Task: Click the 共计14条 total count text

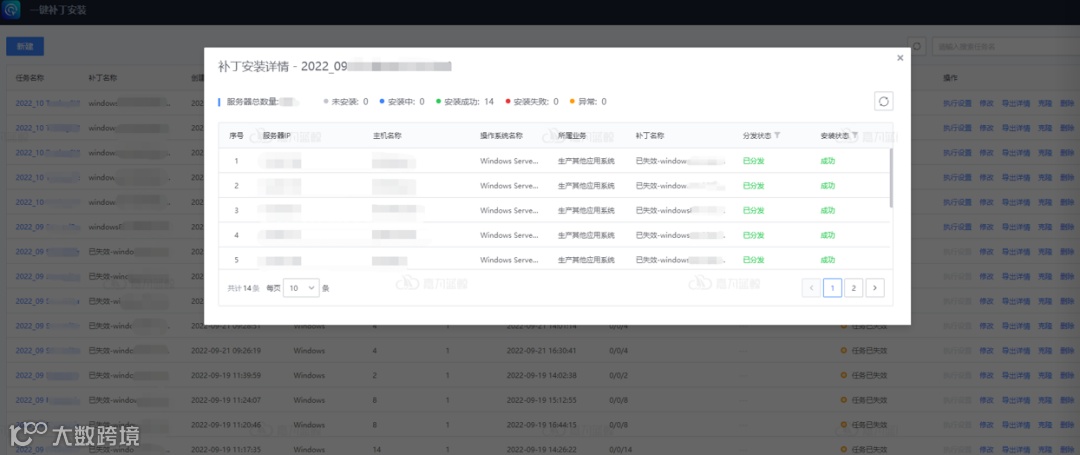Action: [243, 288]
